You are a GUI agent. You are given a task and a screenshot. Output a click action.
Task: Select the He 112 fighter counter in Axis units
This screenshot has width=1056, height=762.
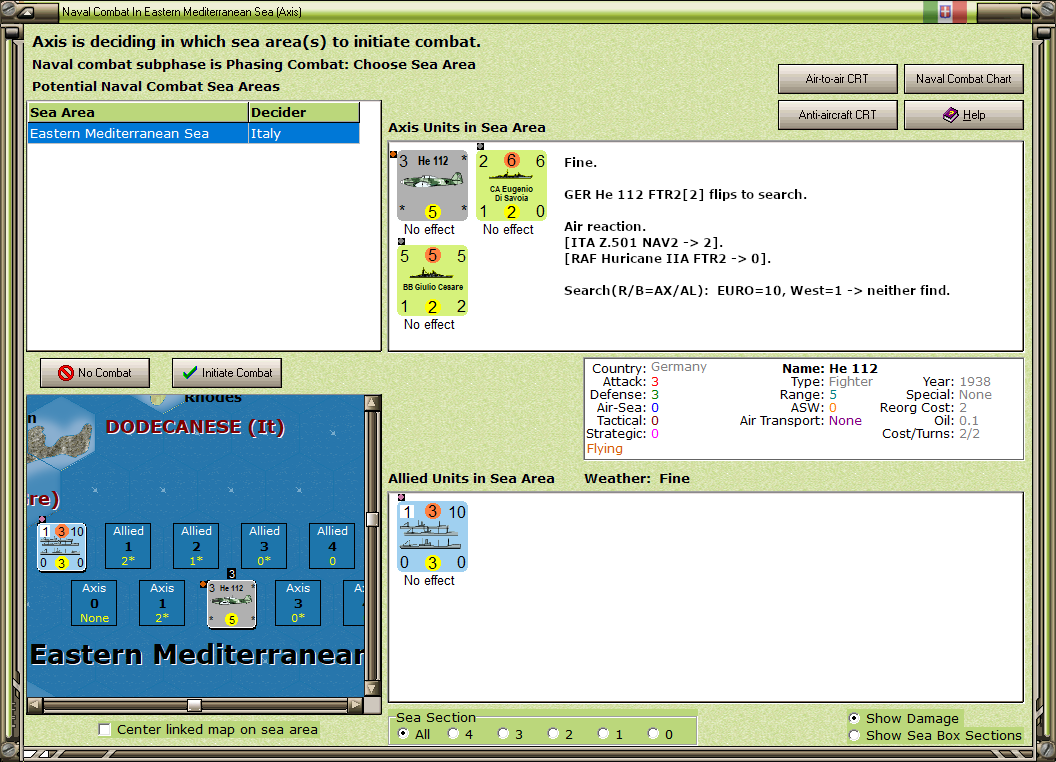tap(432, 185)
